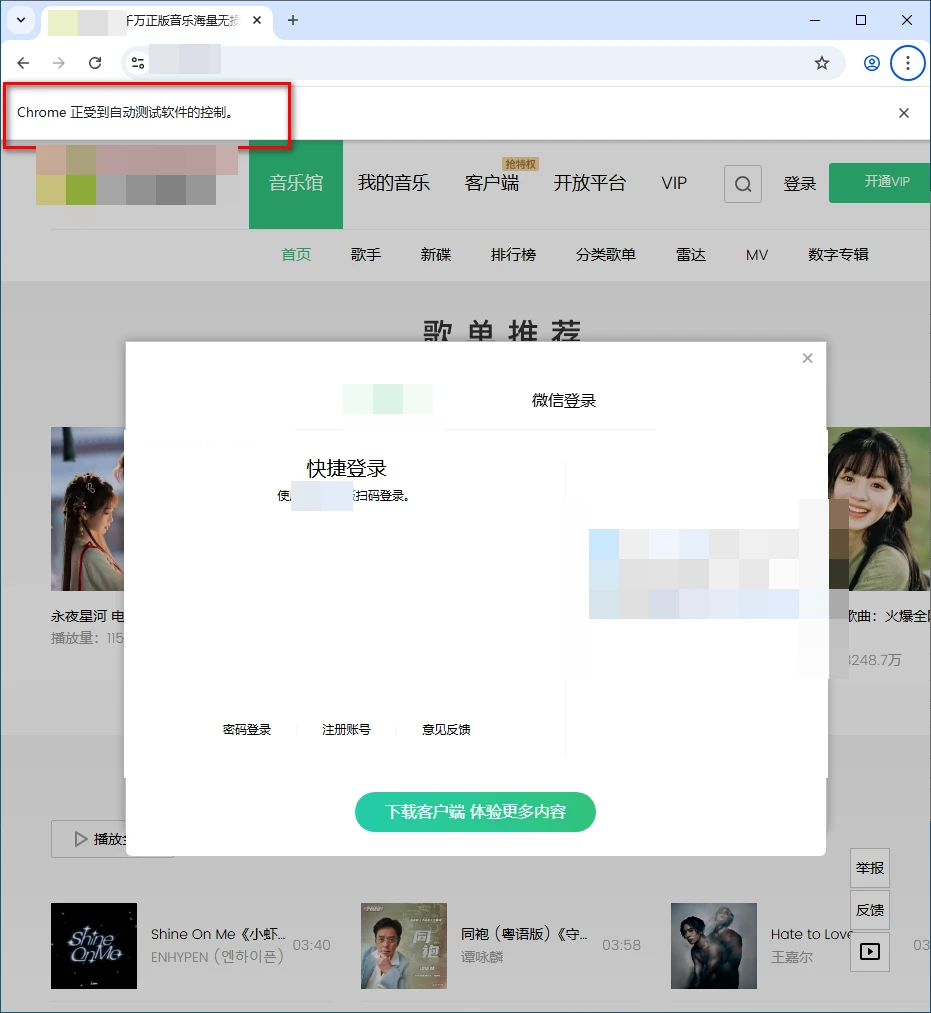Close the login dialog with X
Viewport: 931px width, 1013px height.
pyautogui.click(x=807, y=358)
